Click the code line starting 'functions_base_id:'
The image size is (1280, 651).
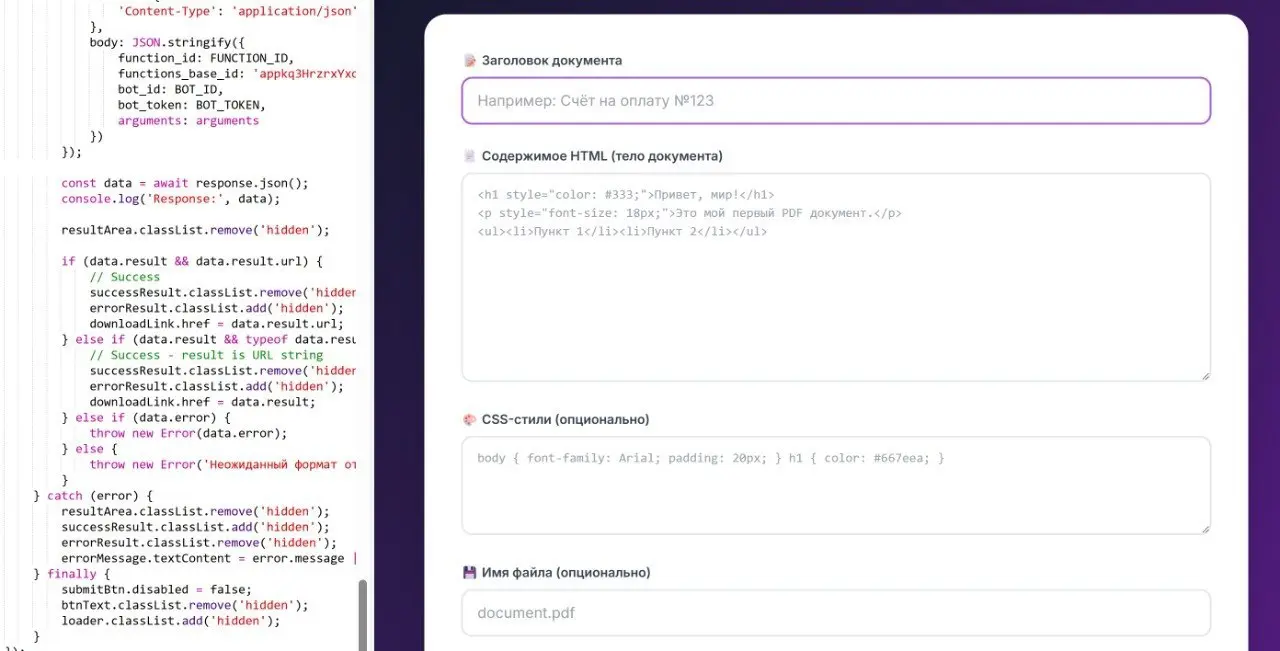237,74
